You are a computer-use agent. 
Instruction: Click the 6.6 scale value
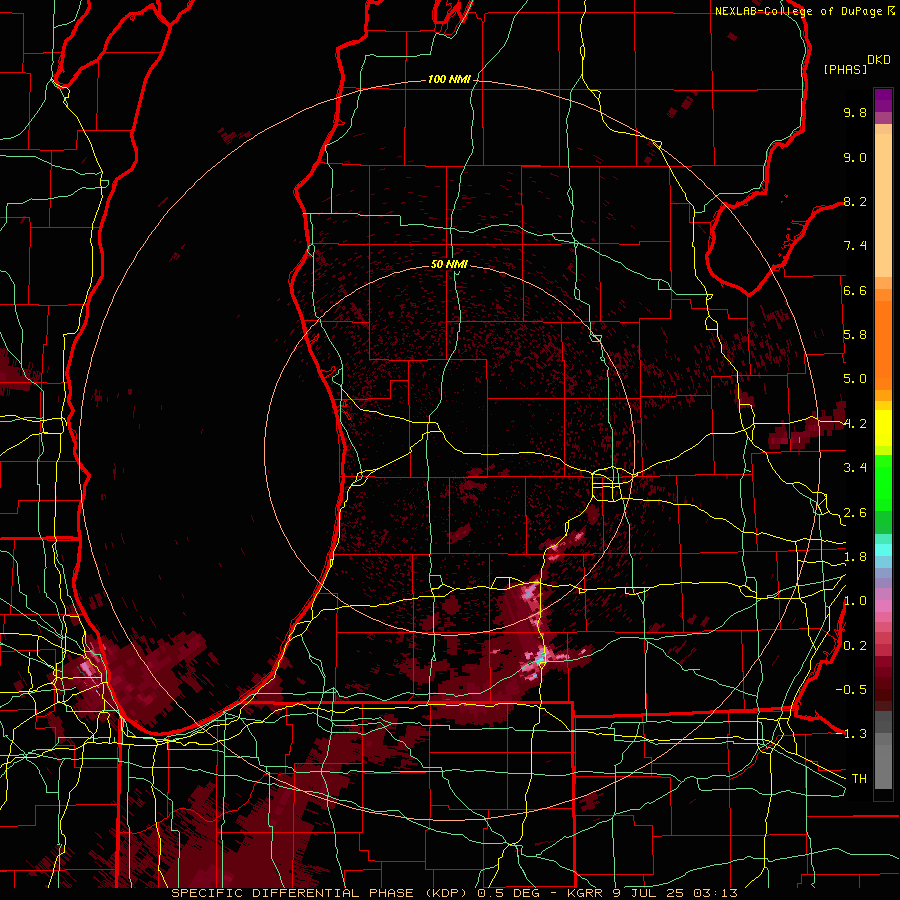pyautogui.click(x=855, y=290)
